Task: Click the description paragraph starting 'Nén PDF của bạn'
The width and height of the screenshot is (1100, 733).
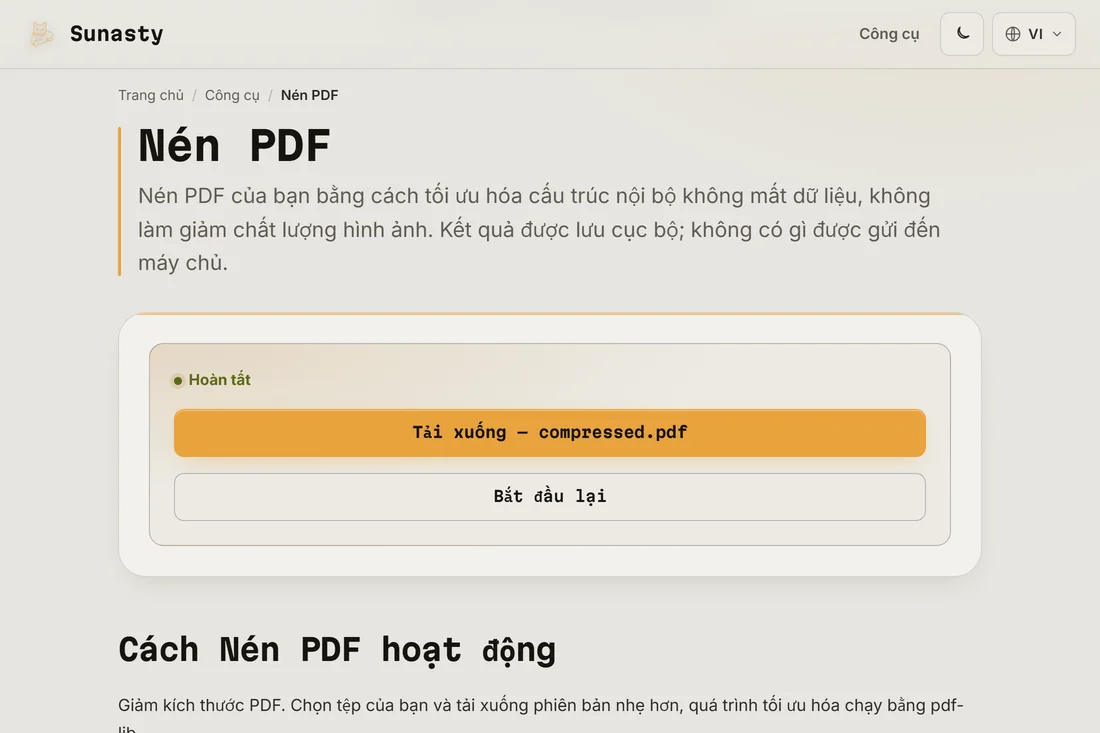Action: pos(539,229)
